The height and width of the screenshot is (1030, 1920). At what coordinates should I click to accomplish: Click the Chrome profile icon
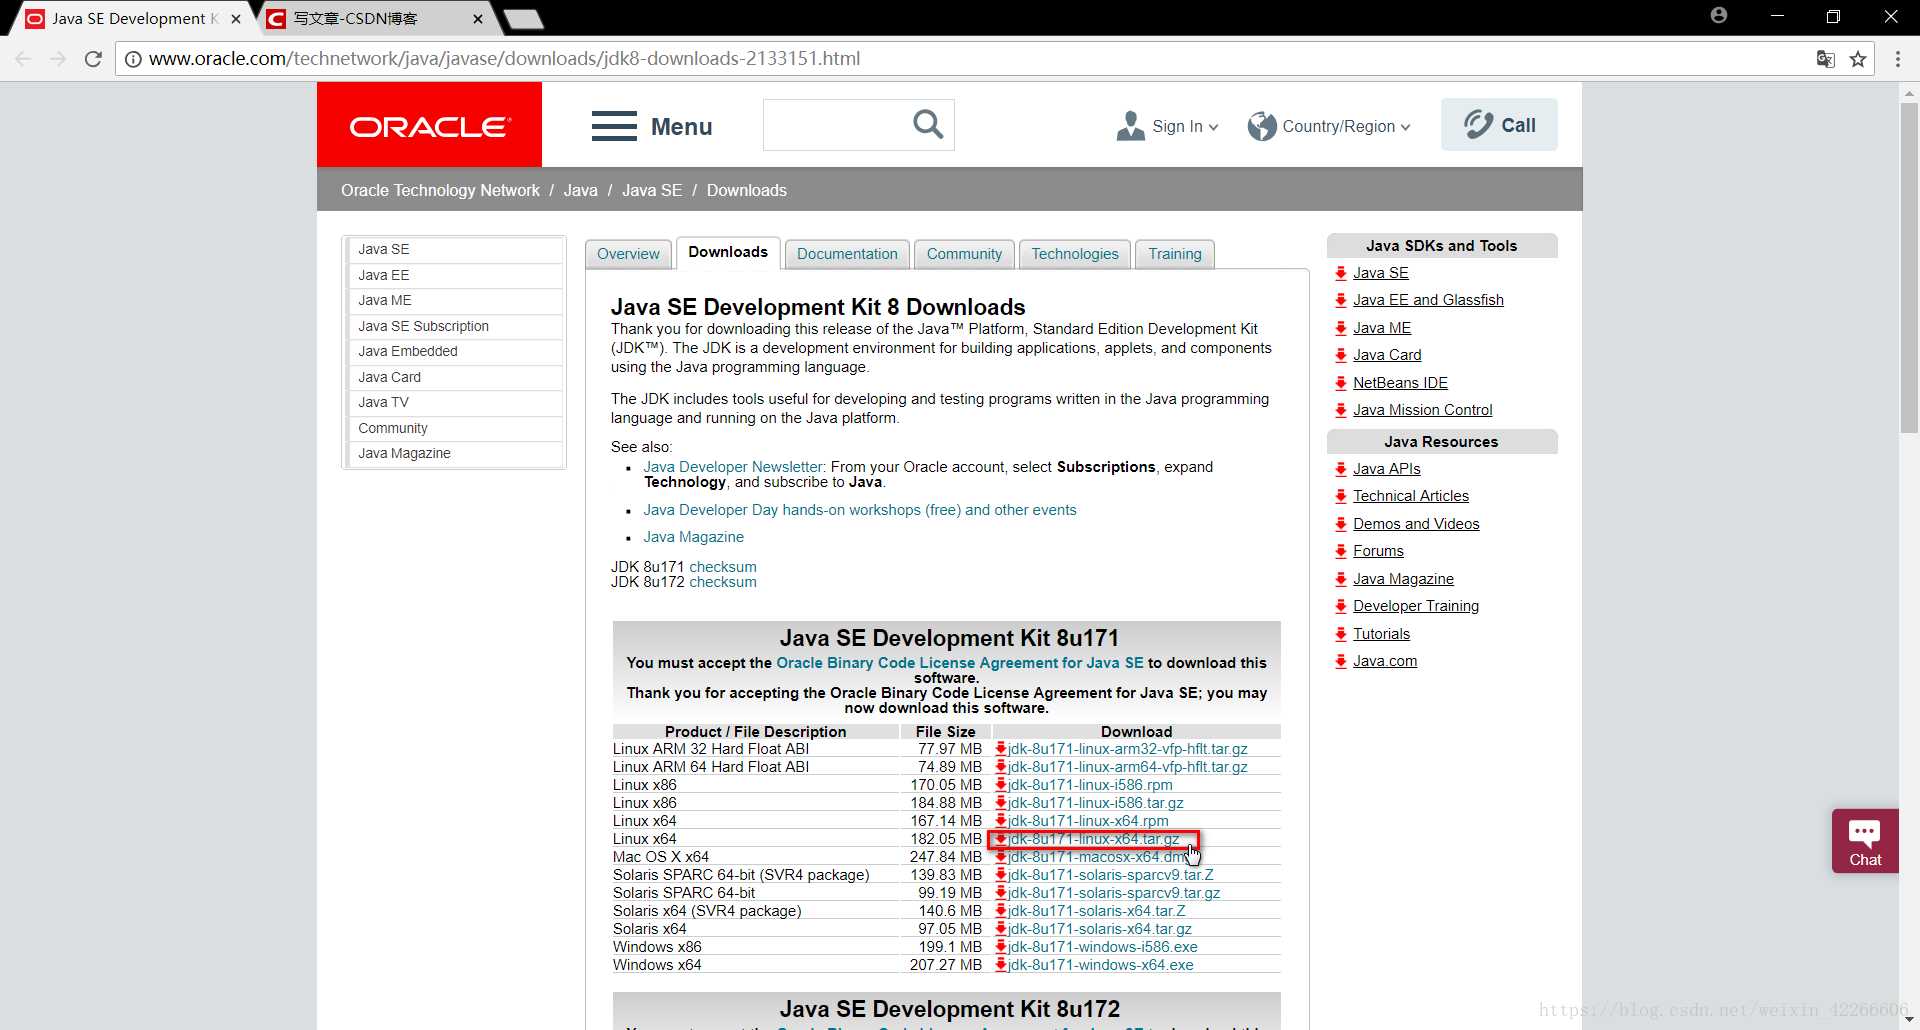click(1719, 15)
